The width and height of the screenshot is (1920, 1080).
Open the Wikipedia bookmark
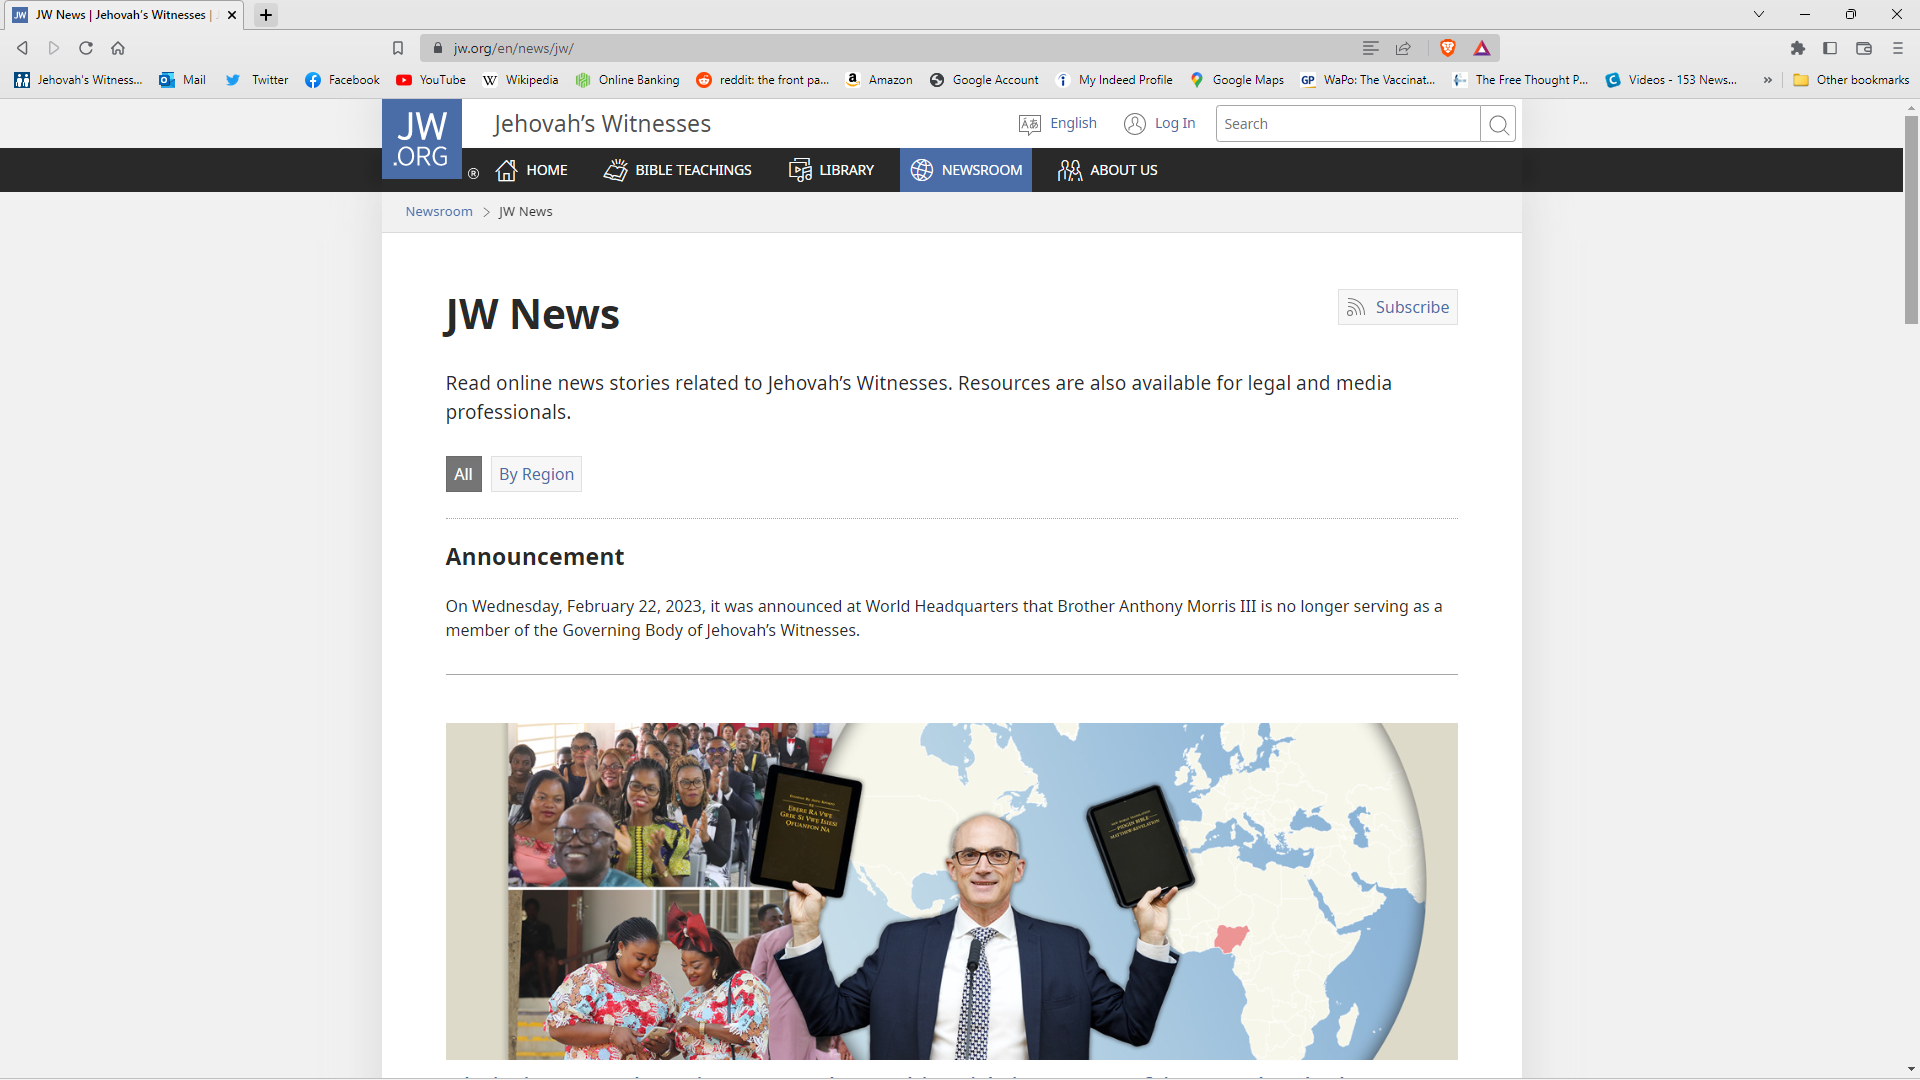(520, 80)
